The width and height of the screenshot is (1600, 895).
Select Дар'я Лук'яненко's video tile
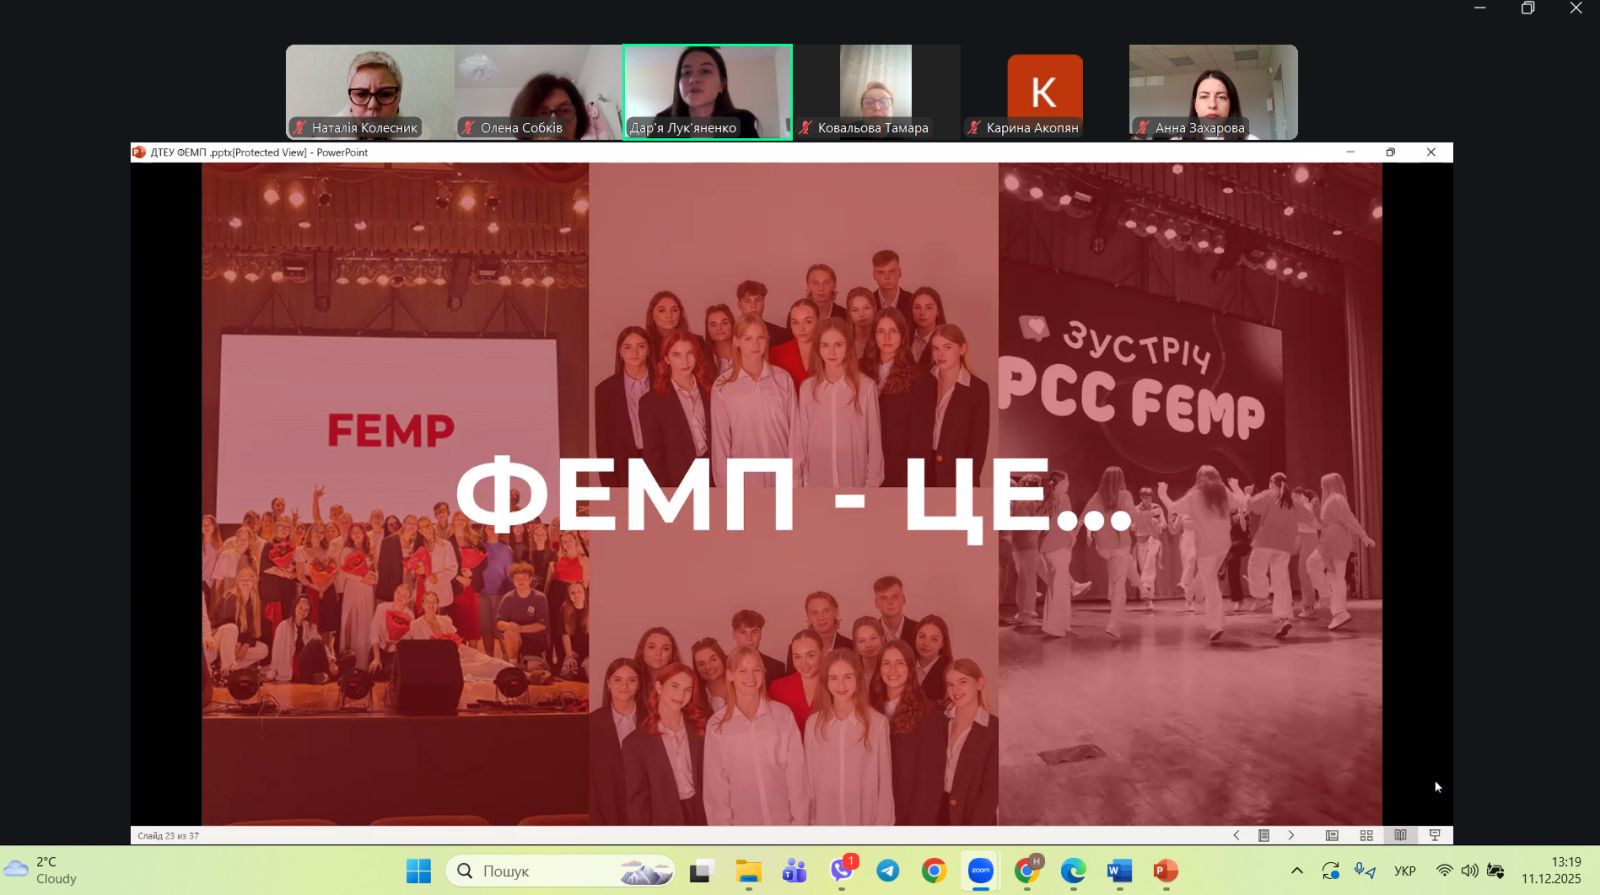[x=707, y=91]
